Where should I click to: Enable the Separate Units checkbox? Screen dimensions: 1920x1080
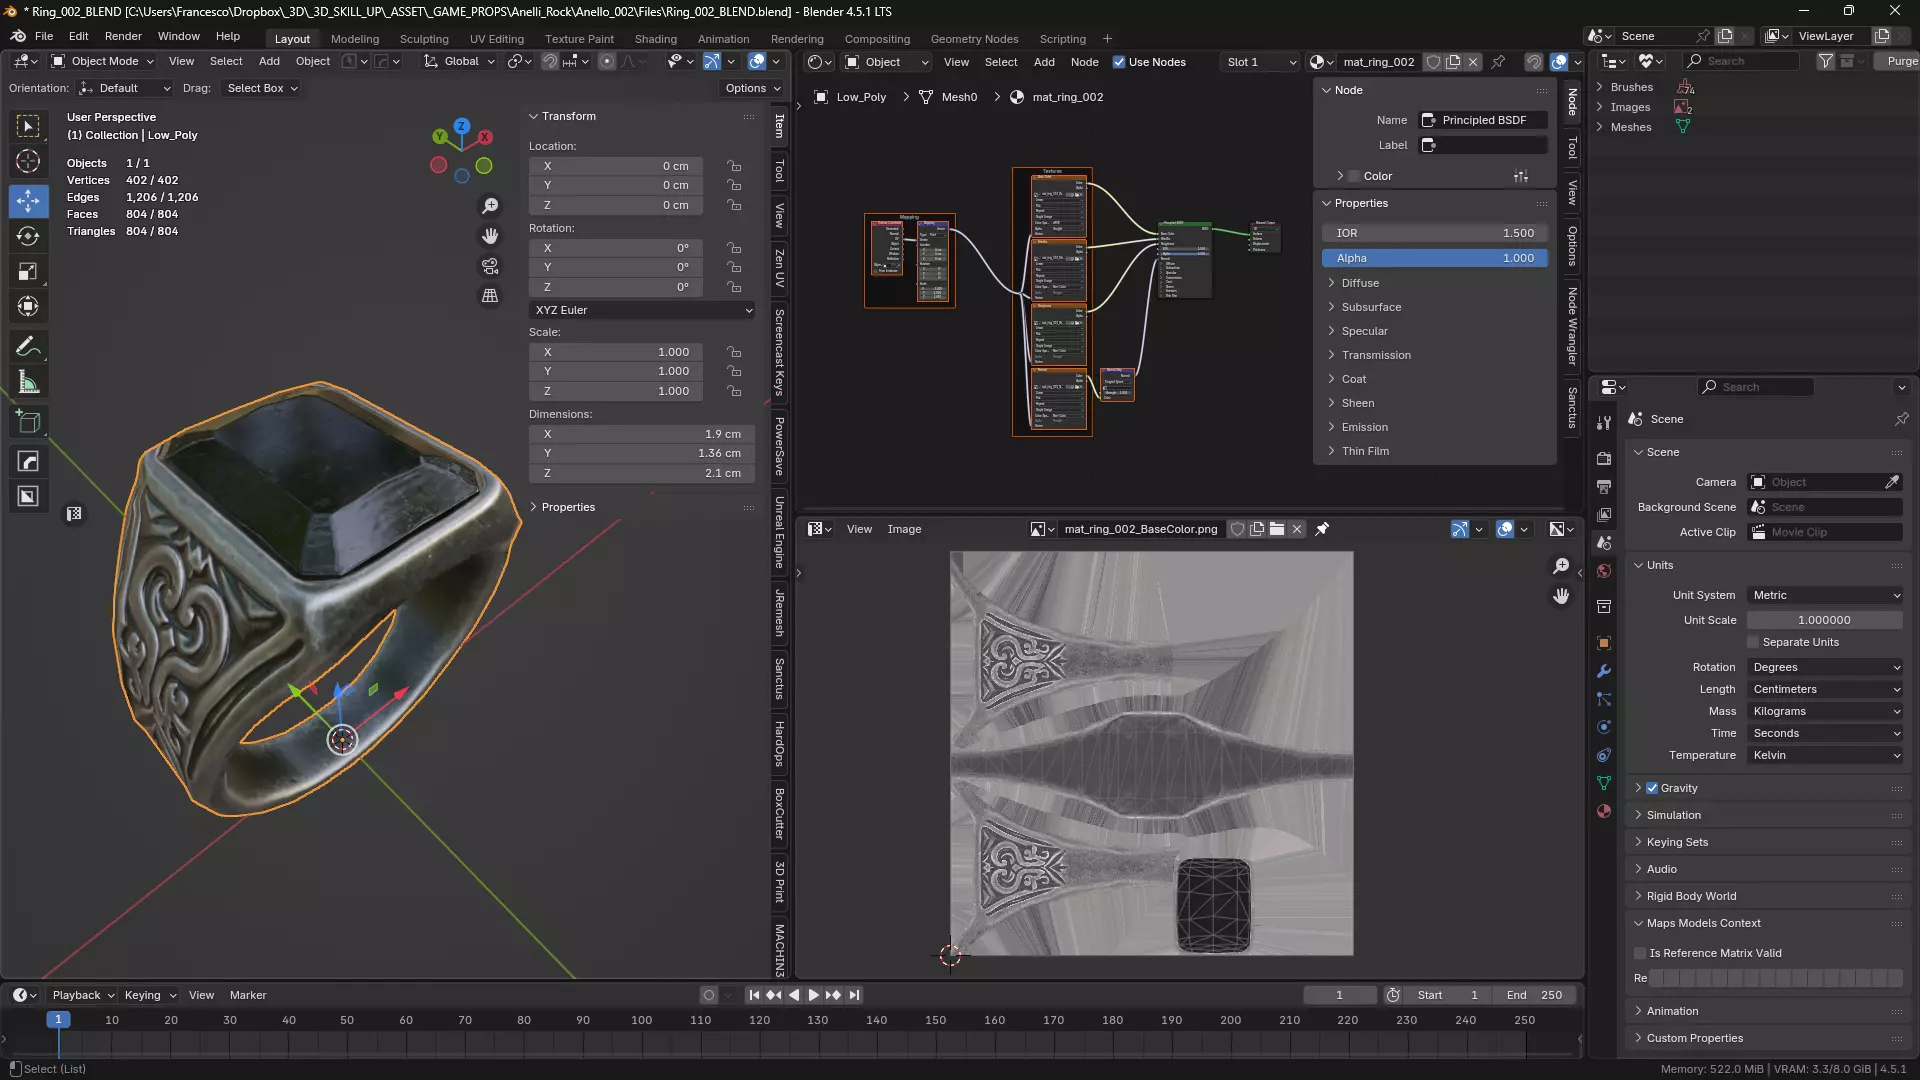click(x=1753, y=642)
